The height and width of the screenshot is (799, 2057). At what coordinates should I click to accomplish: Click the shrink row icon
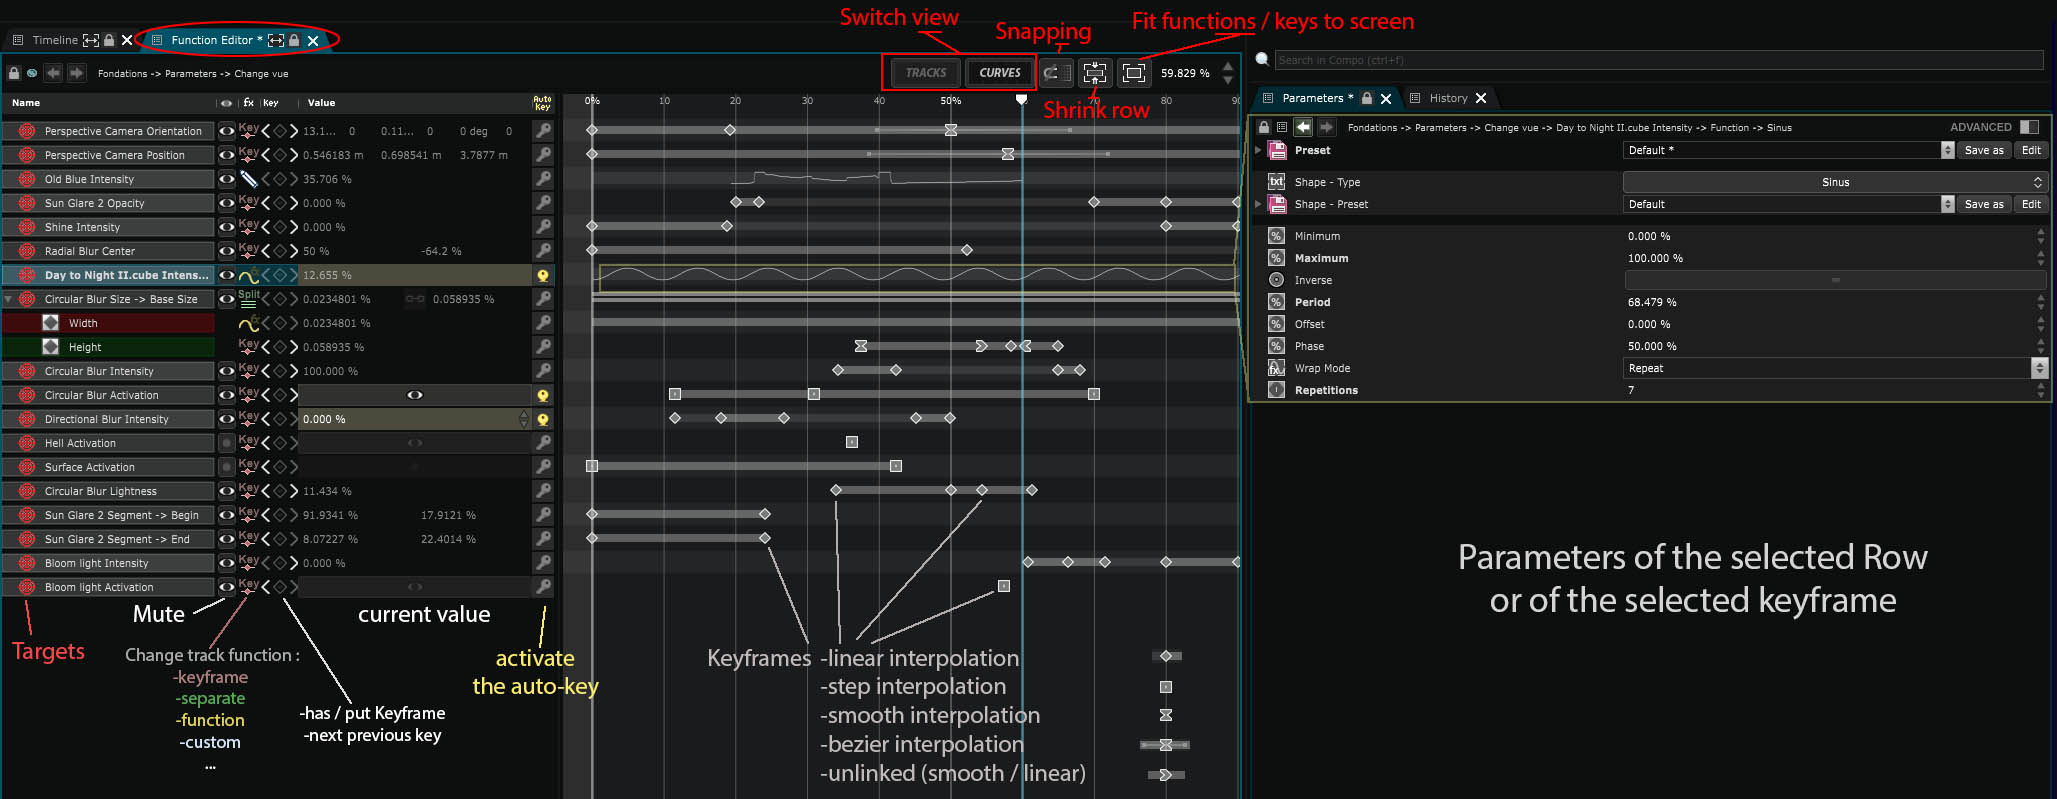(1095, 73)
